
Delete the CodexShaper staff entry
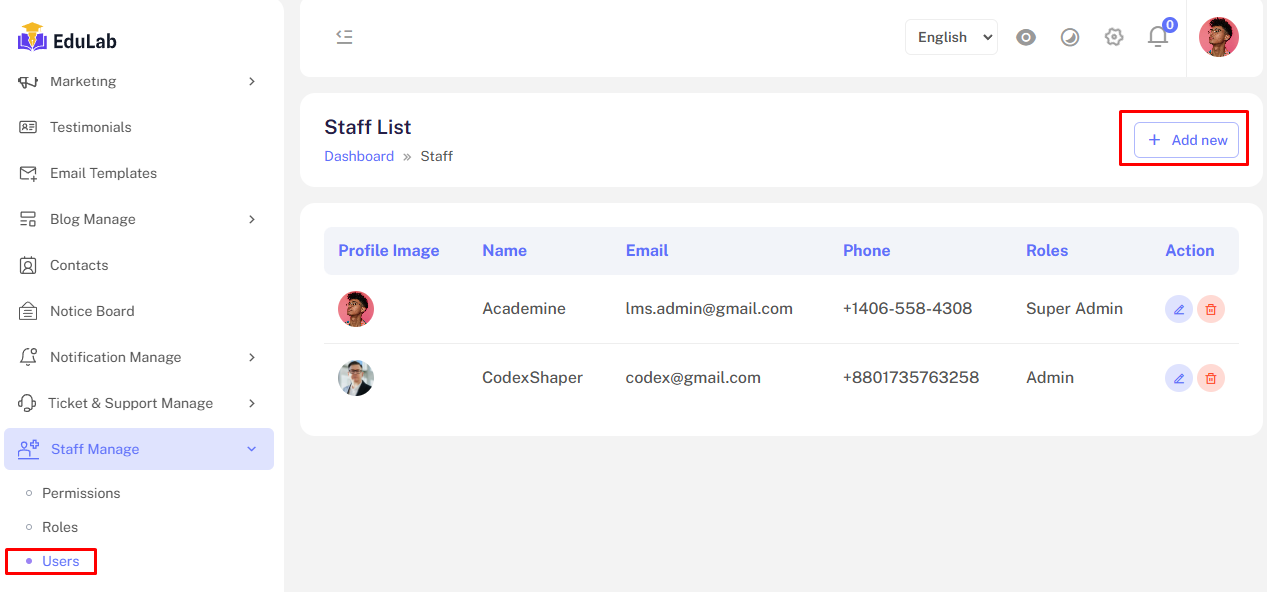coord(1211,378)
